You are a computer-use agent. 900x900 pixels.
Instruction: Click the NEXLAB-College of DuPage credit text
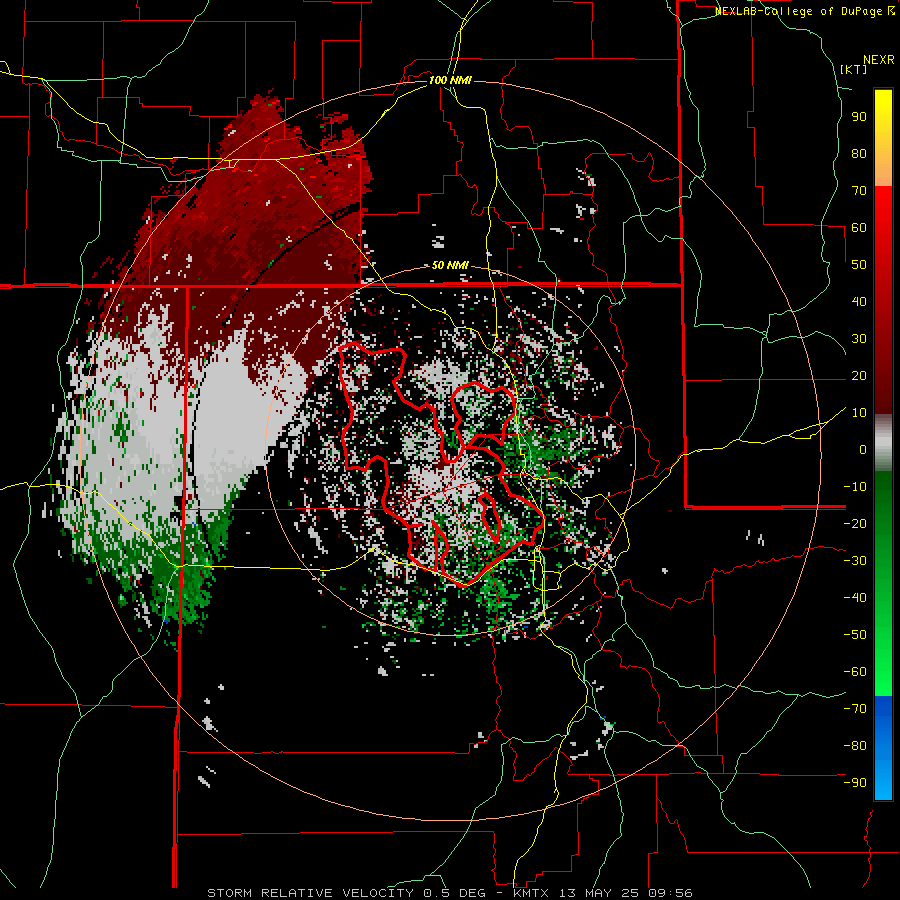(x=804, y=11)
